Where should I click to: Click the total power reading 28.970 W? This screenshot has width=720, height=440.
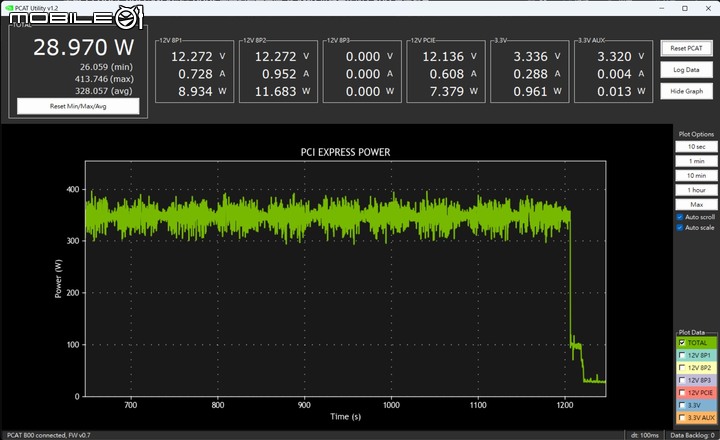(x=84, y=47)
